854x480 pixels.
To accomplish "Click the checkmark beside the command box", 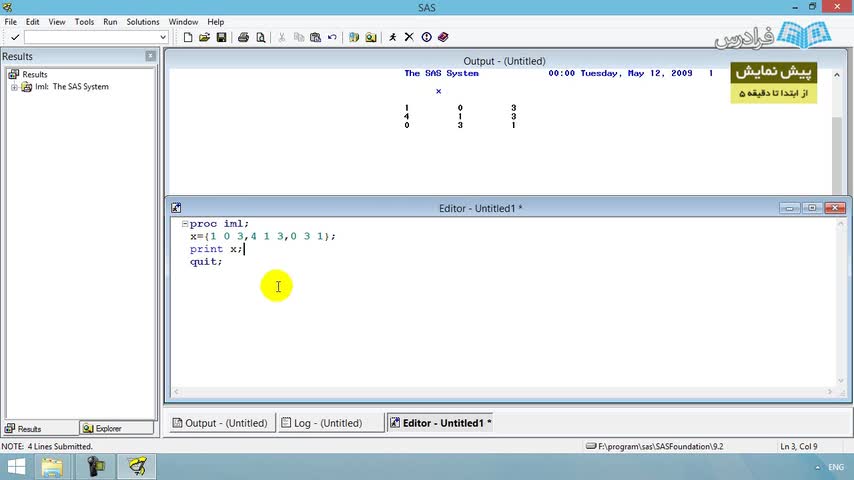I will [15, 37].
